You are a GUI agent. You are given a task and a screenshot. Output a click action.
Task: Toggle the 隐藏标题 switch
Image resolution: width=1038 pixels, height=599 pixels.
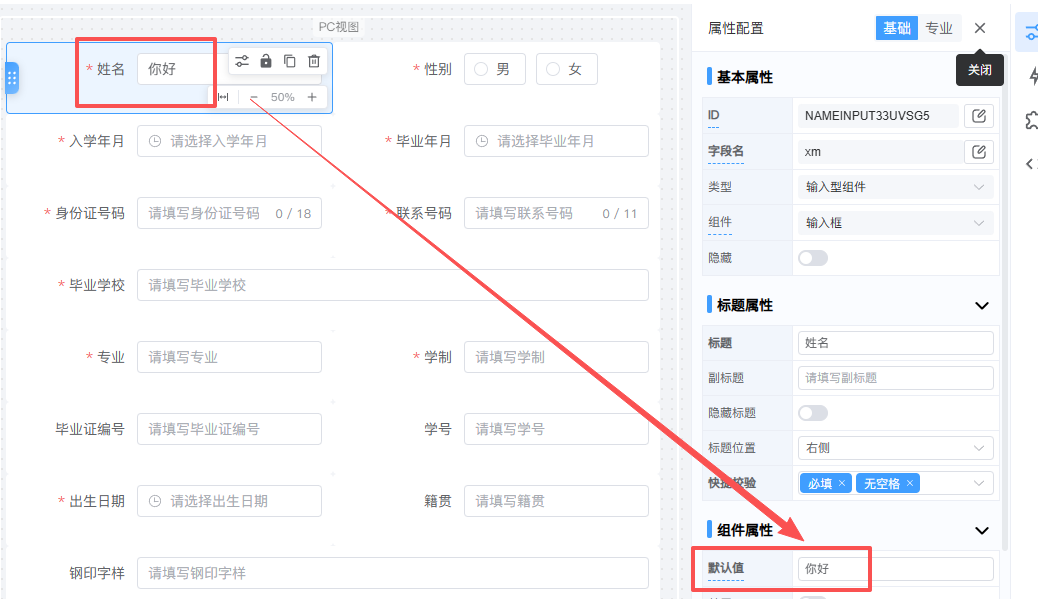[x=812, y=413]
